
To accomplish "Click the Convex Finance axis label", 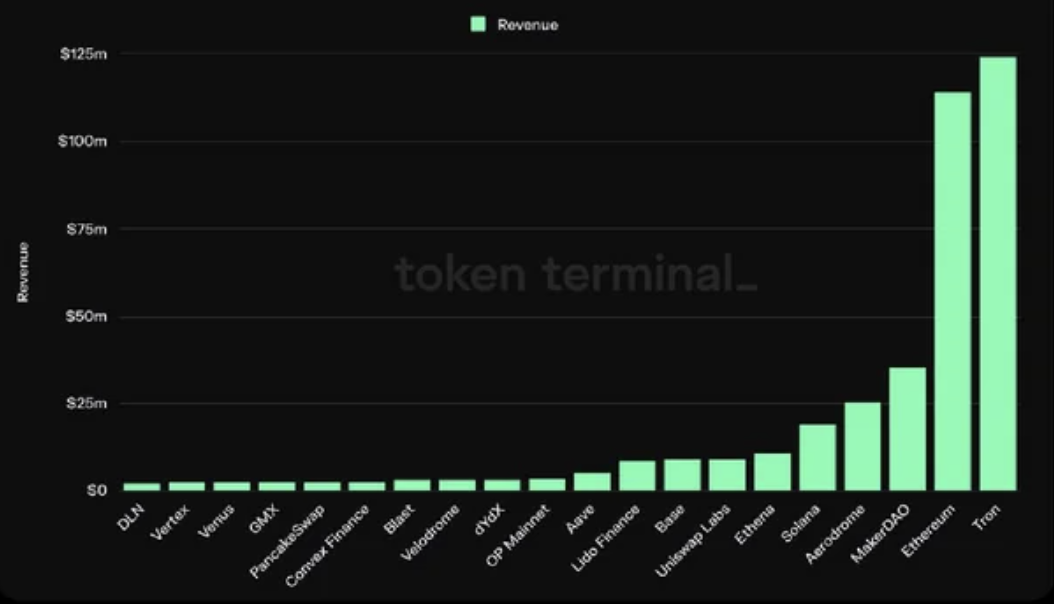I will click(x=327, y=546).
